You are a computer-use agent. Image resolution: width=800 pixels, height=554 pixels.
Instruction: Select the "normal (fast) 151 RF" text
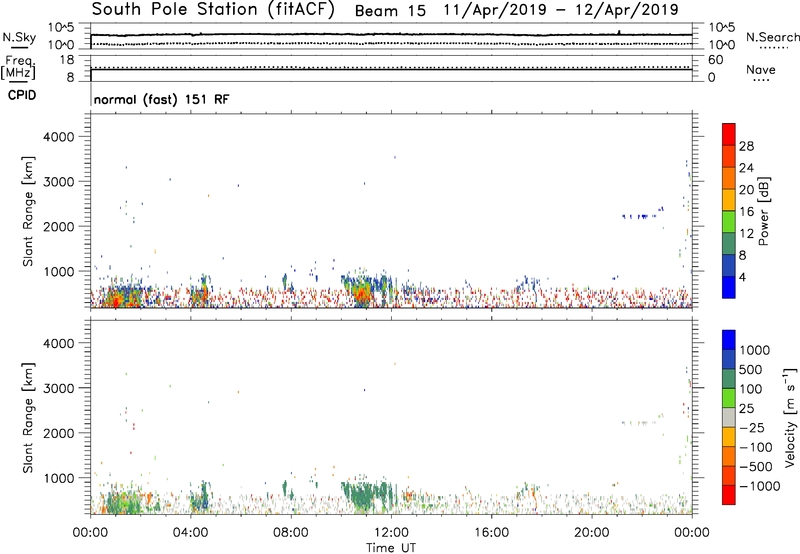[162, 99]
